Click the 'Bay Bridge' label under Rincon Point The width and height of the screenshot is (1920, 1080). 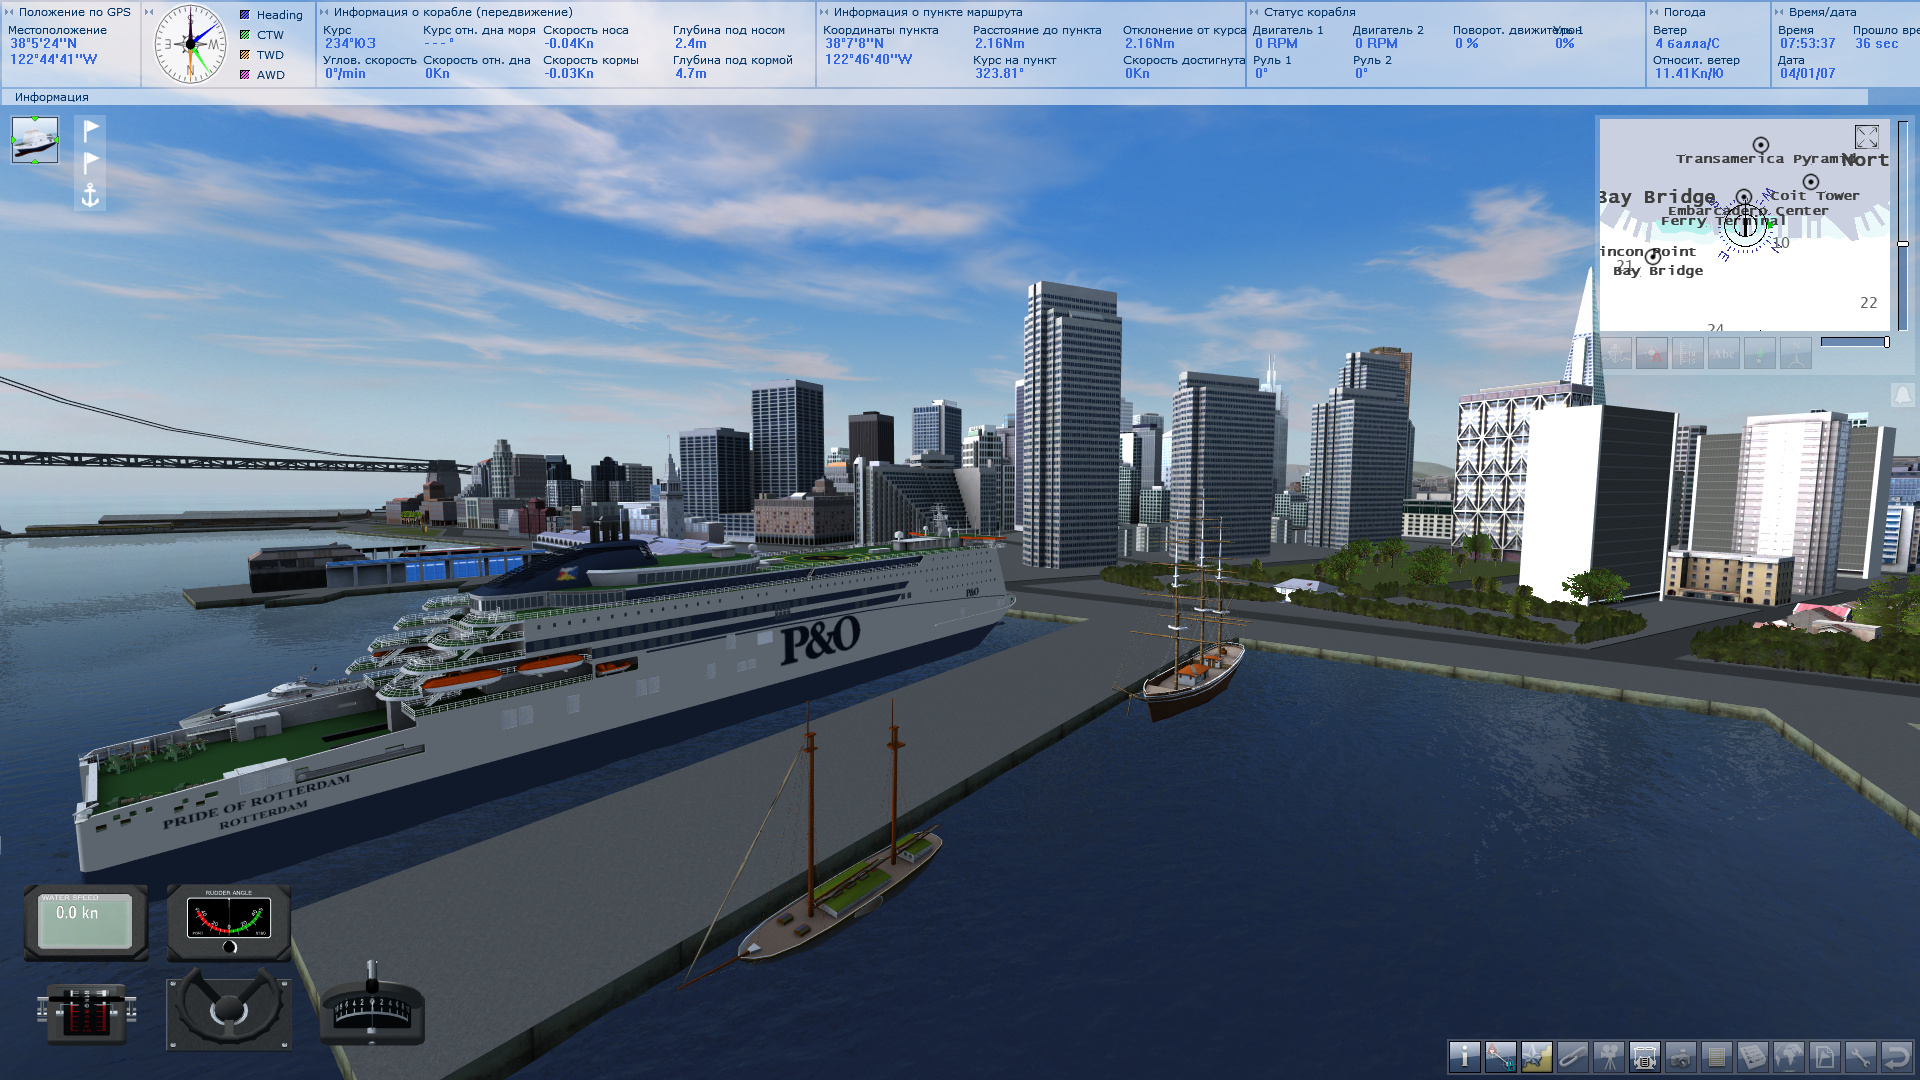pos(1658,271)
